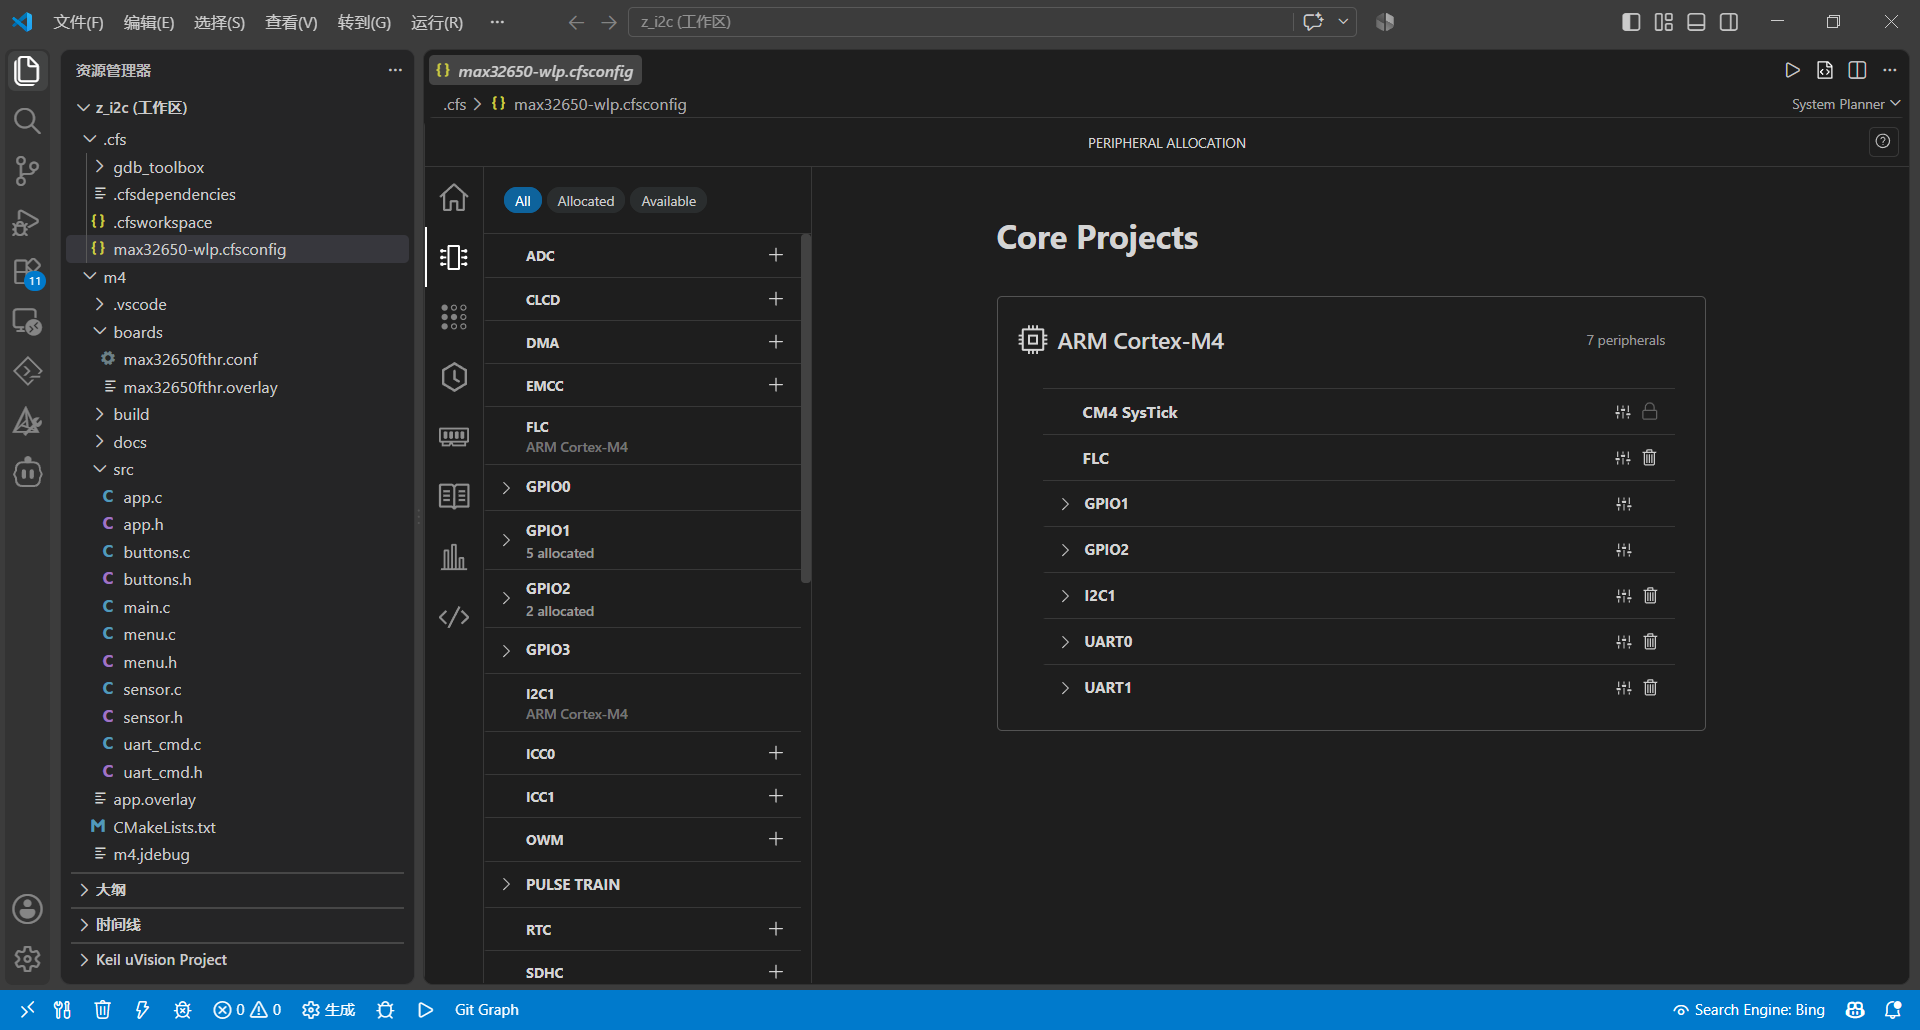
Task: Filter peripherals by Allocated
Action: [586, 201]
